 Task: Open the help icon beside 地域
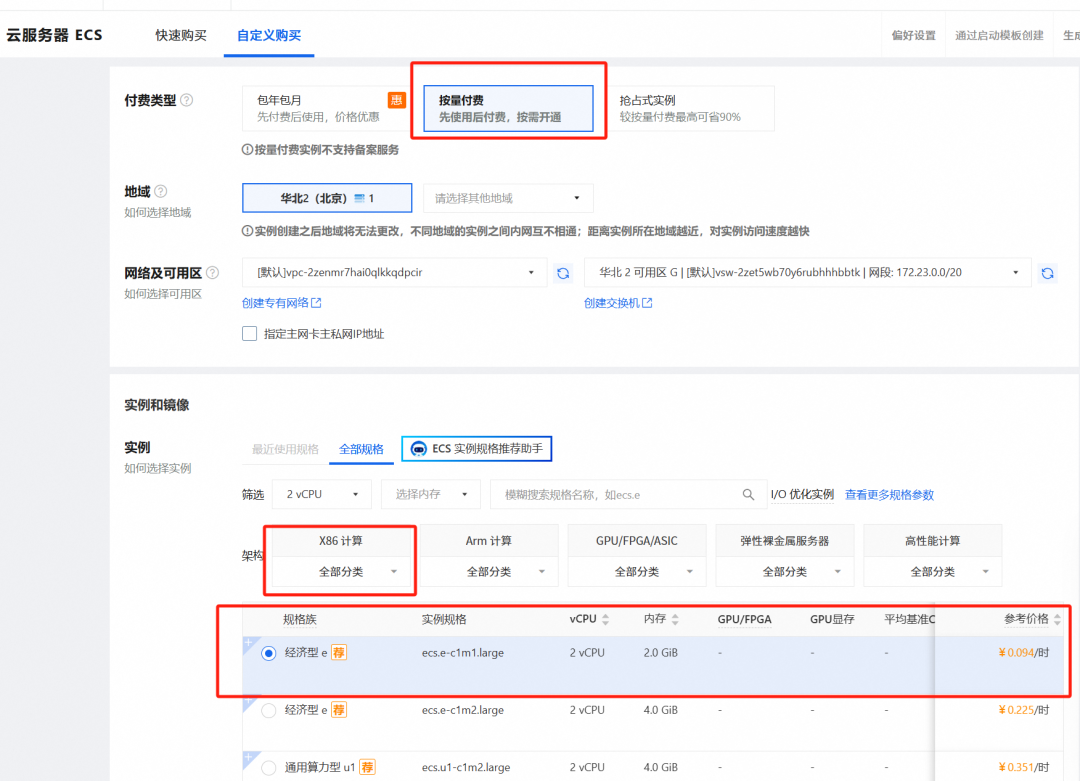click(160, 191)
